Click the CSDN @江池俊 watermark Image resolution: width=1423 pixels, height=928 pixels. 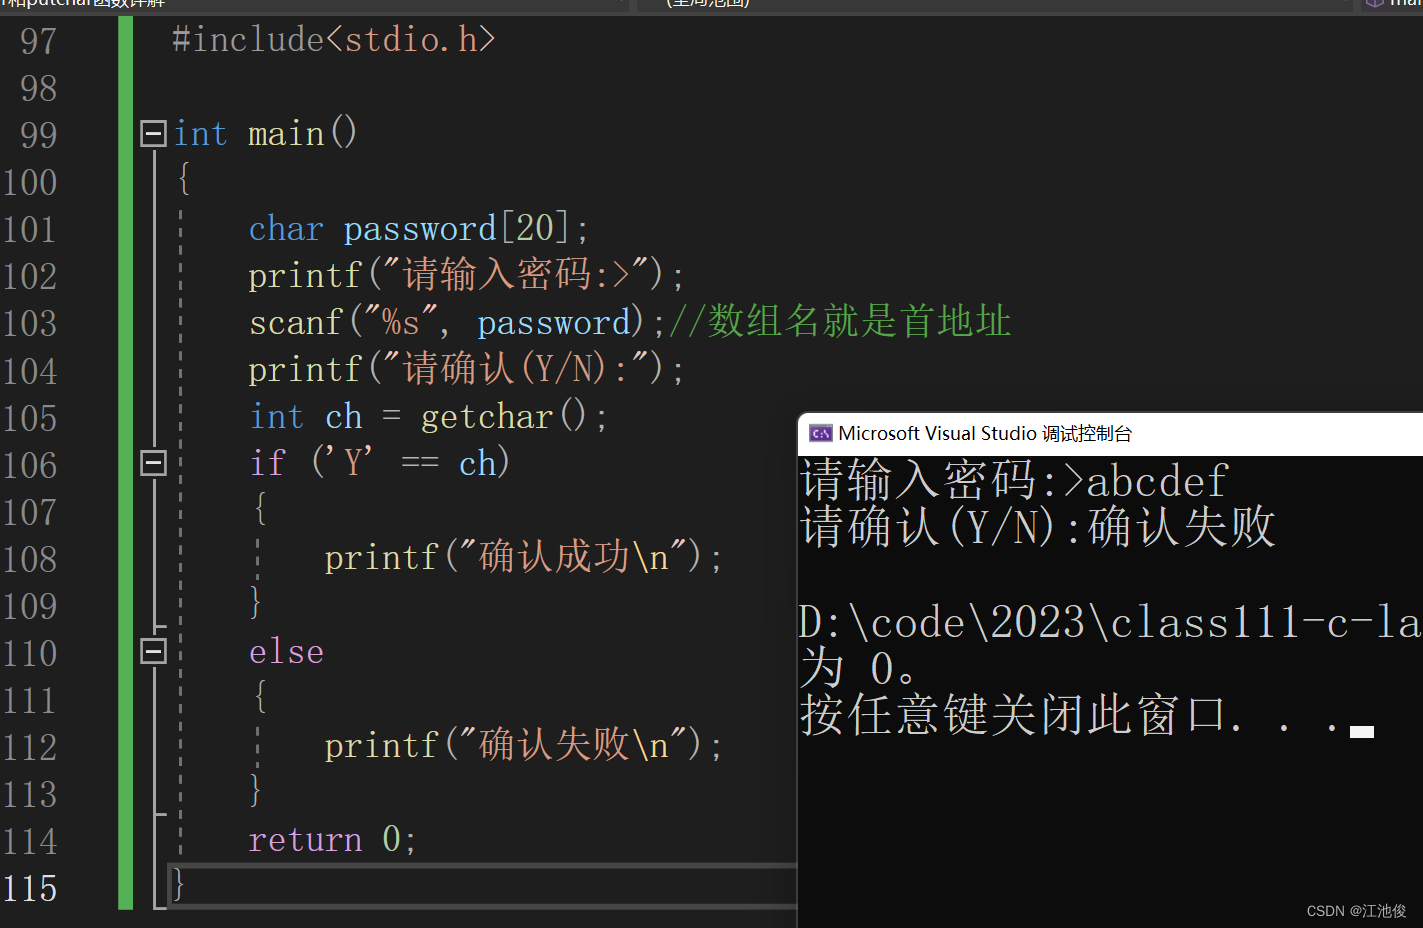(1354, 911)
